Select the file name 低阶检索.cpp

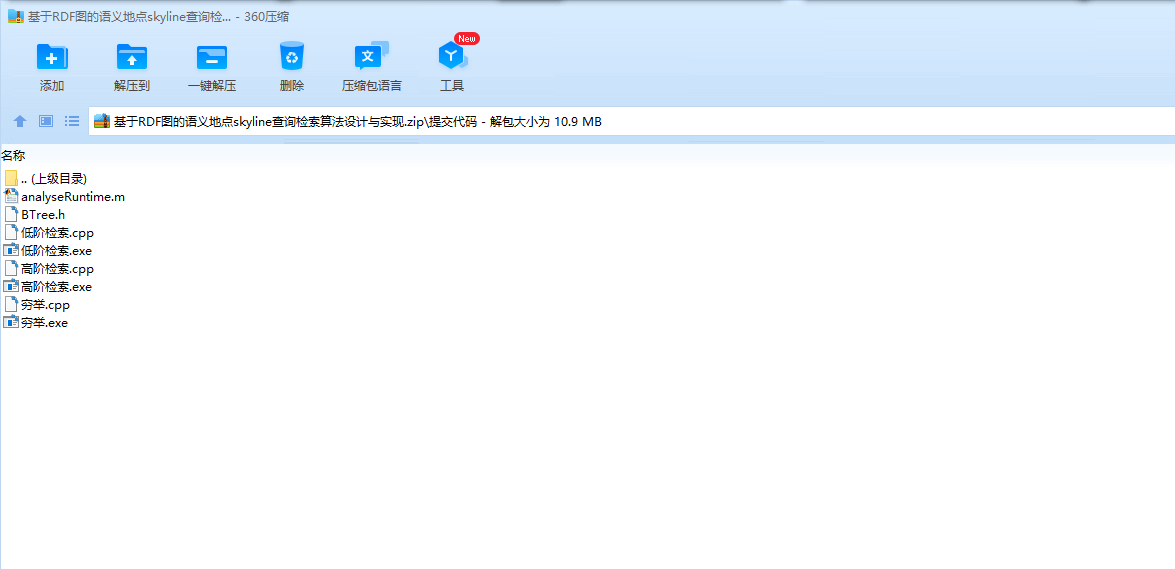57,232
